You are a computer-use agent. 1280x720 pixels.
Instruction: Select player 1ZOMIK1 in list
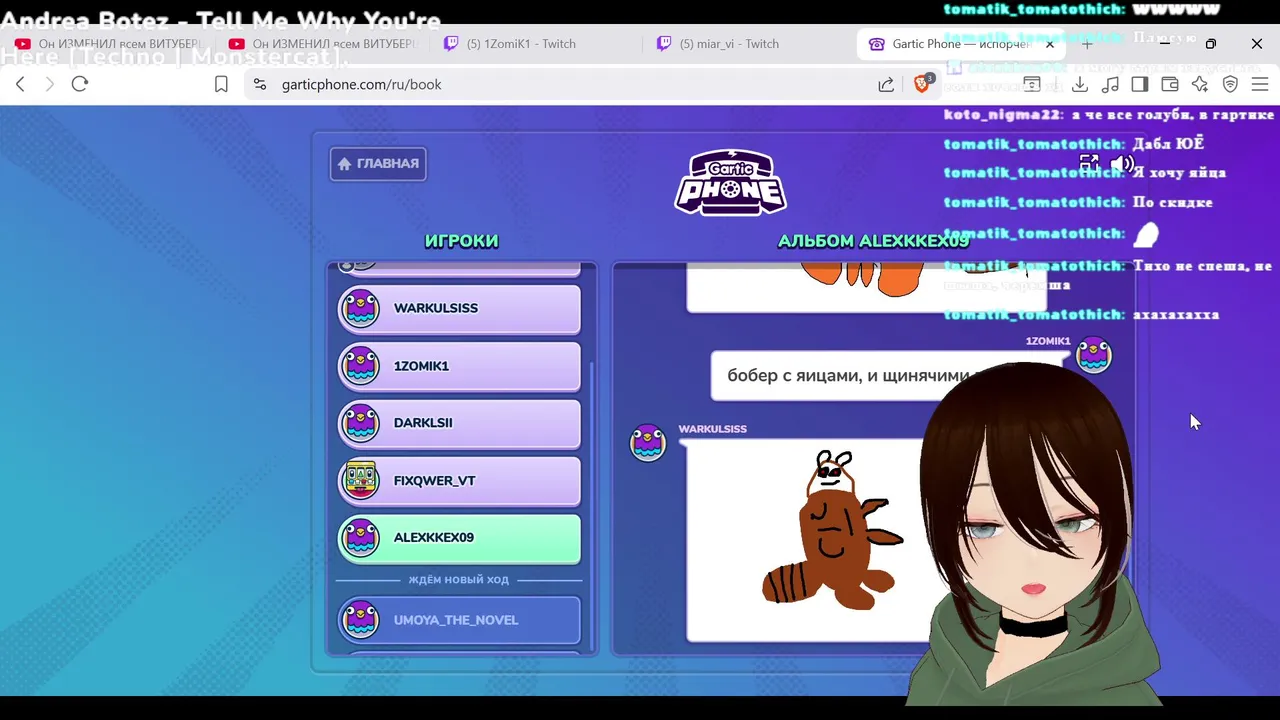coord(459,366)
